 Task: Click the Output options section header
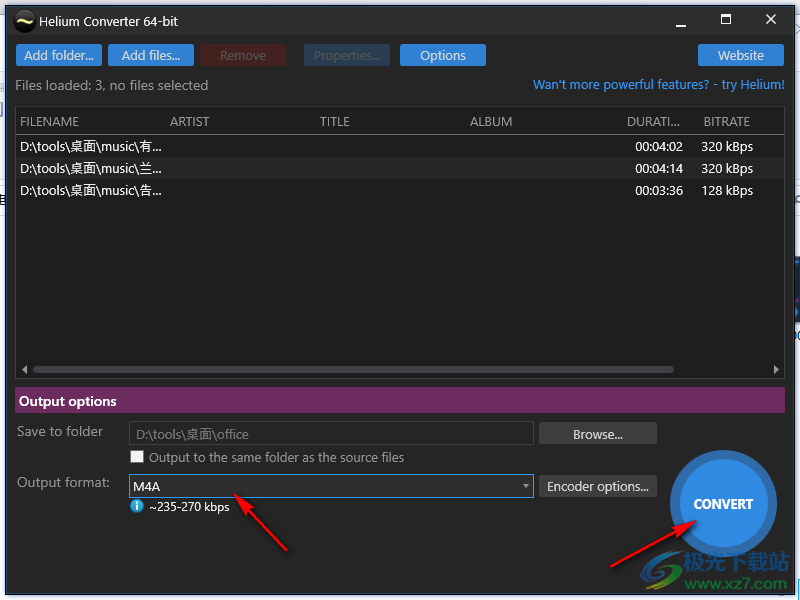pyautogui.click(x=399, y=401)
